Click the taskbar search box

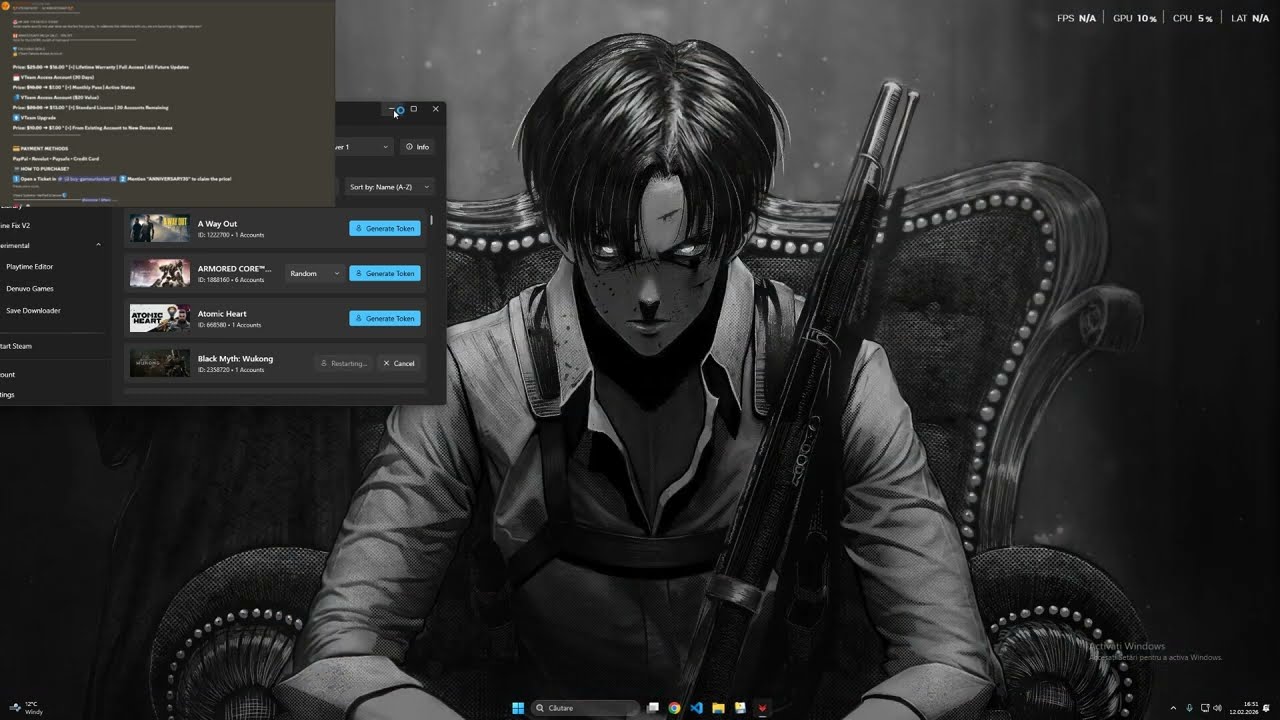click(x=585, y=708)
